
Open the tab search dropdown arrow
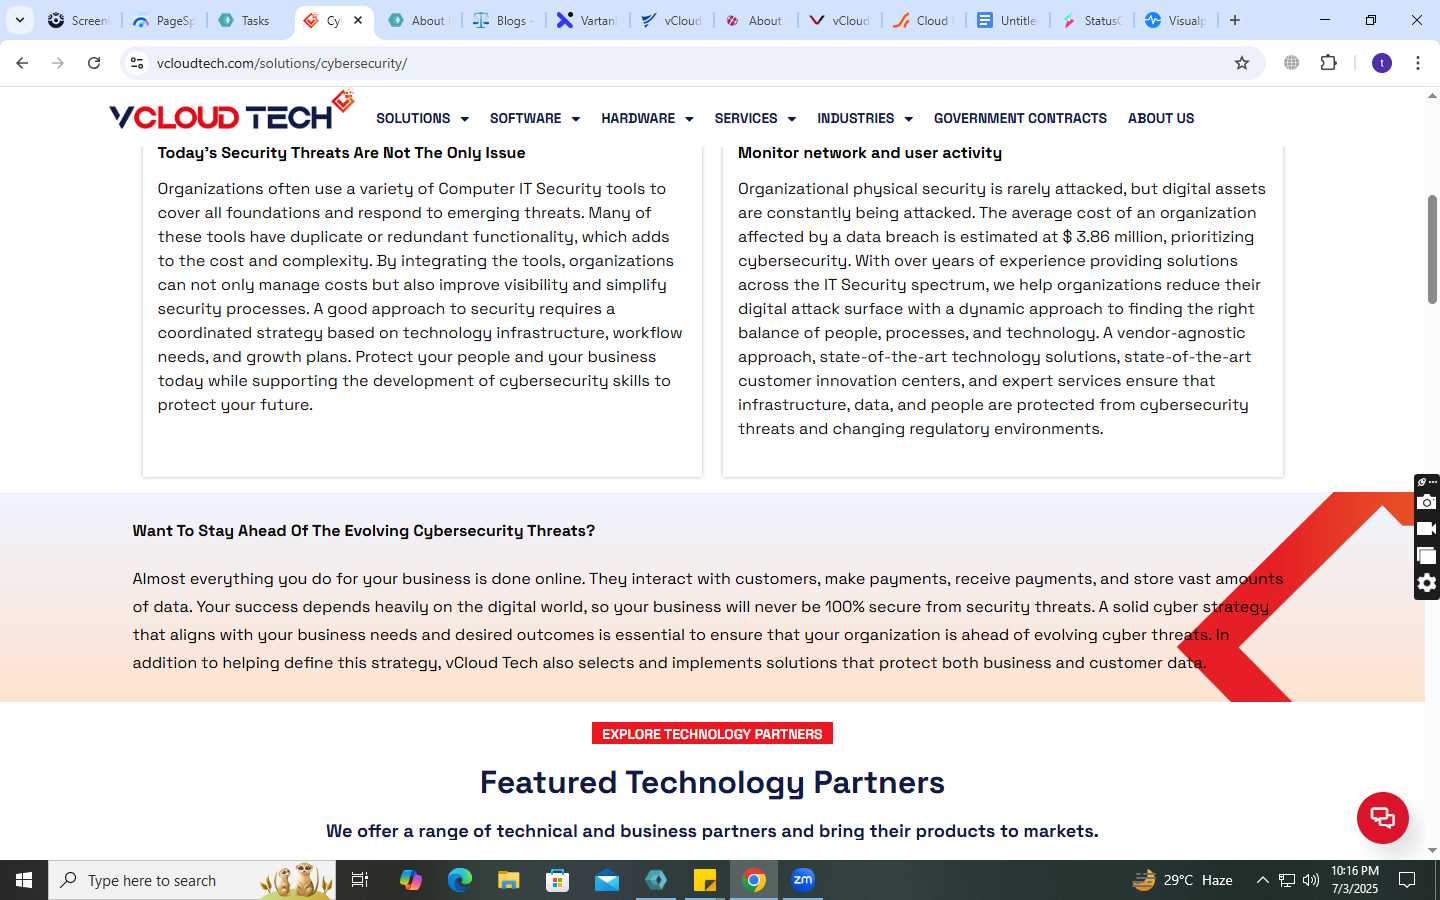(19, 20)
